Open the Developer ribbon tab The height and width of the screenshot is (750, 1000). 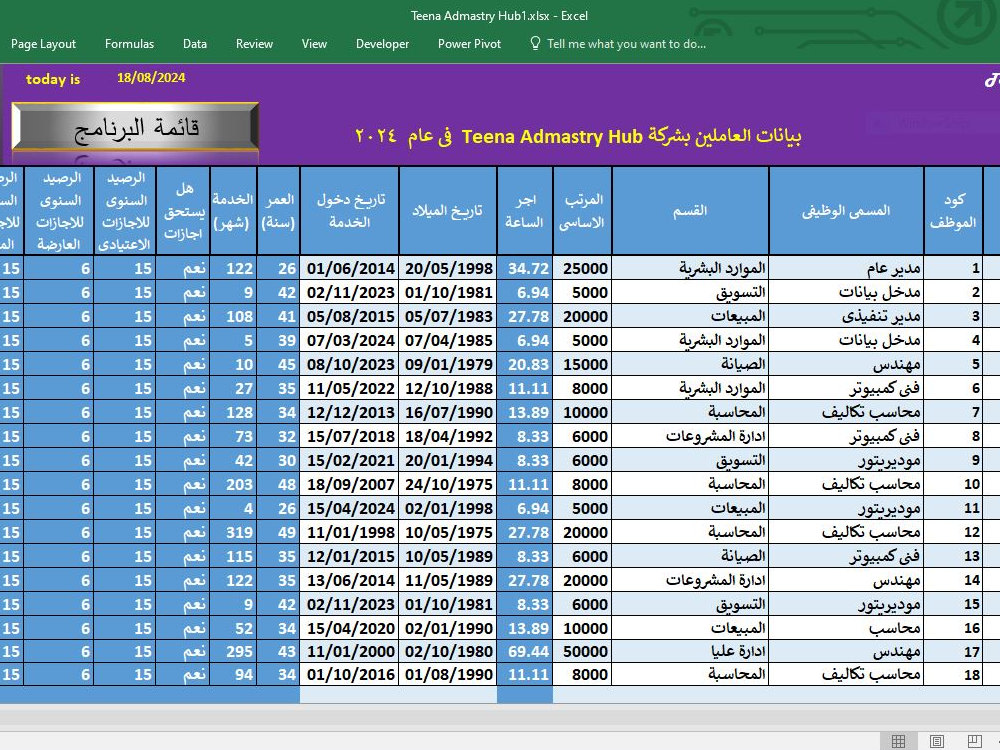tap(383, 44)
